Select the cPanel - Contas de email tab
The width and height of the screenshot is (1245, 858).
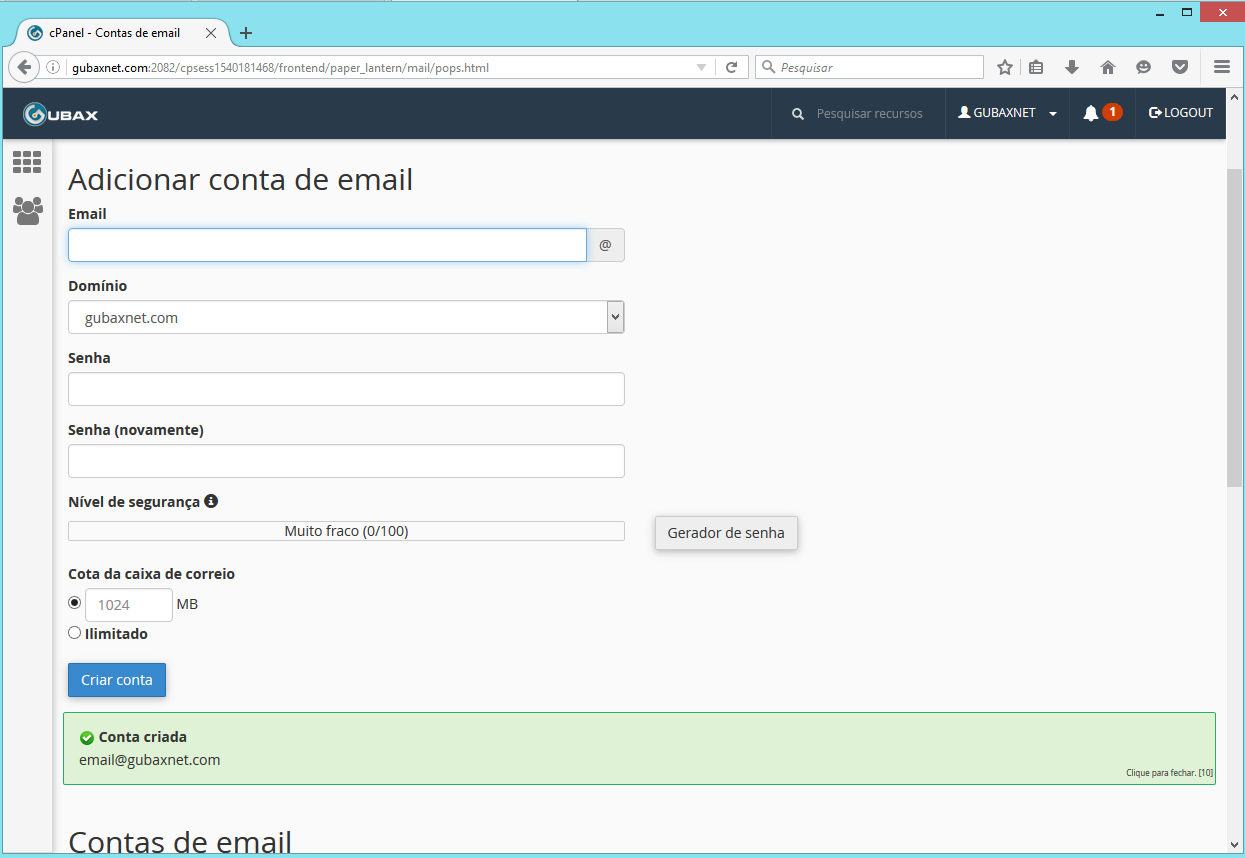(x=113, y=32)
